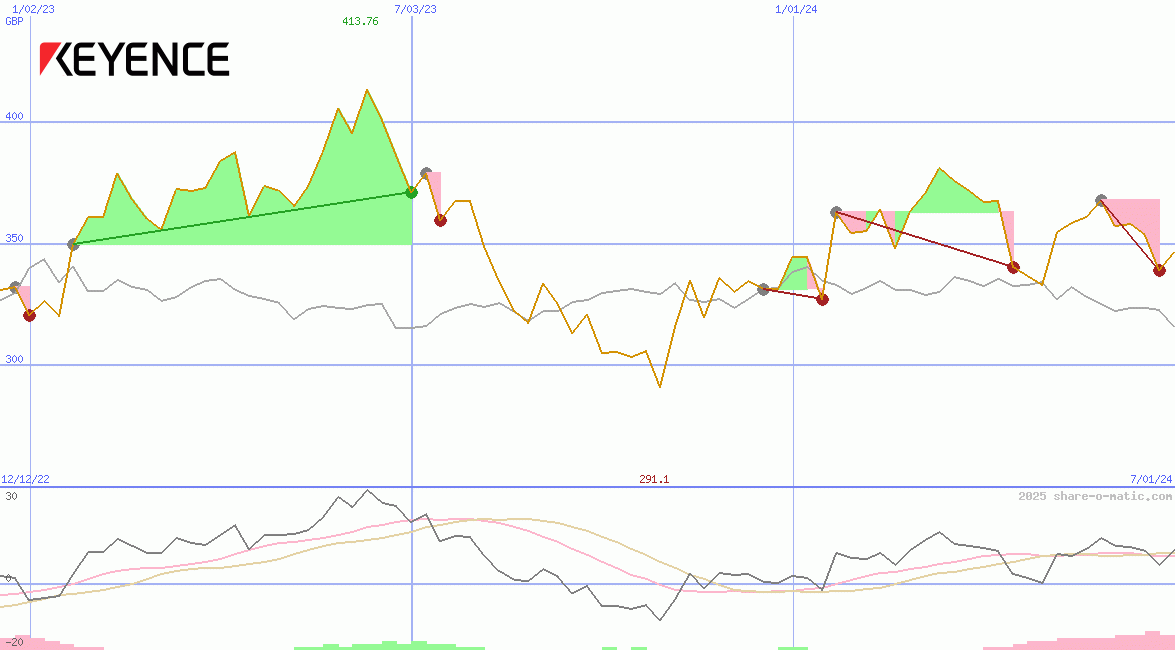Image resolution: width=1175 pixels, height=650 pixels.
Task: Select the first red marker near left edge
Action: pos(29,315)
